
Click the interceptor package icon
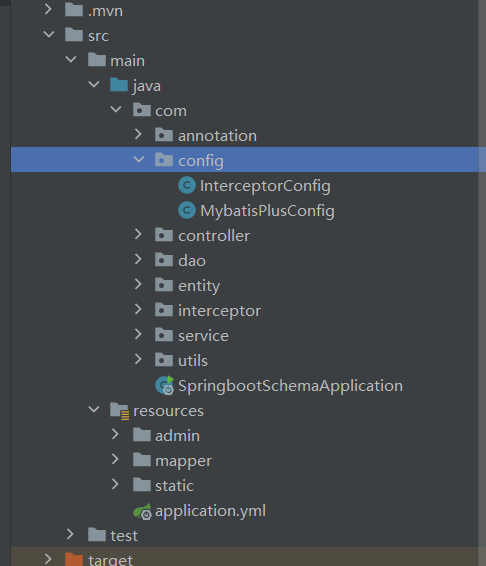(164, 310)
